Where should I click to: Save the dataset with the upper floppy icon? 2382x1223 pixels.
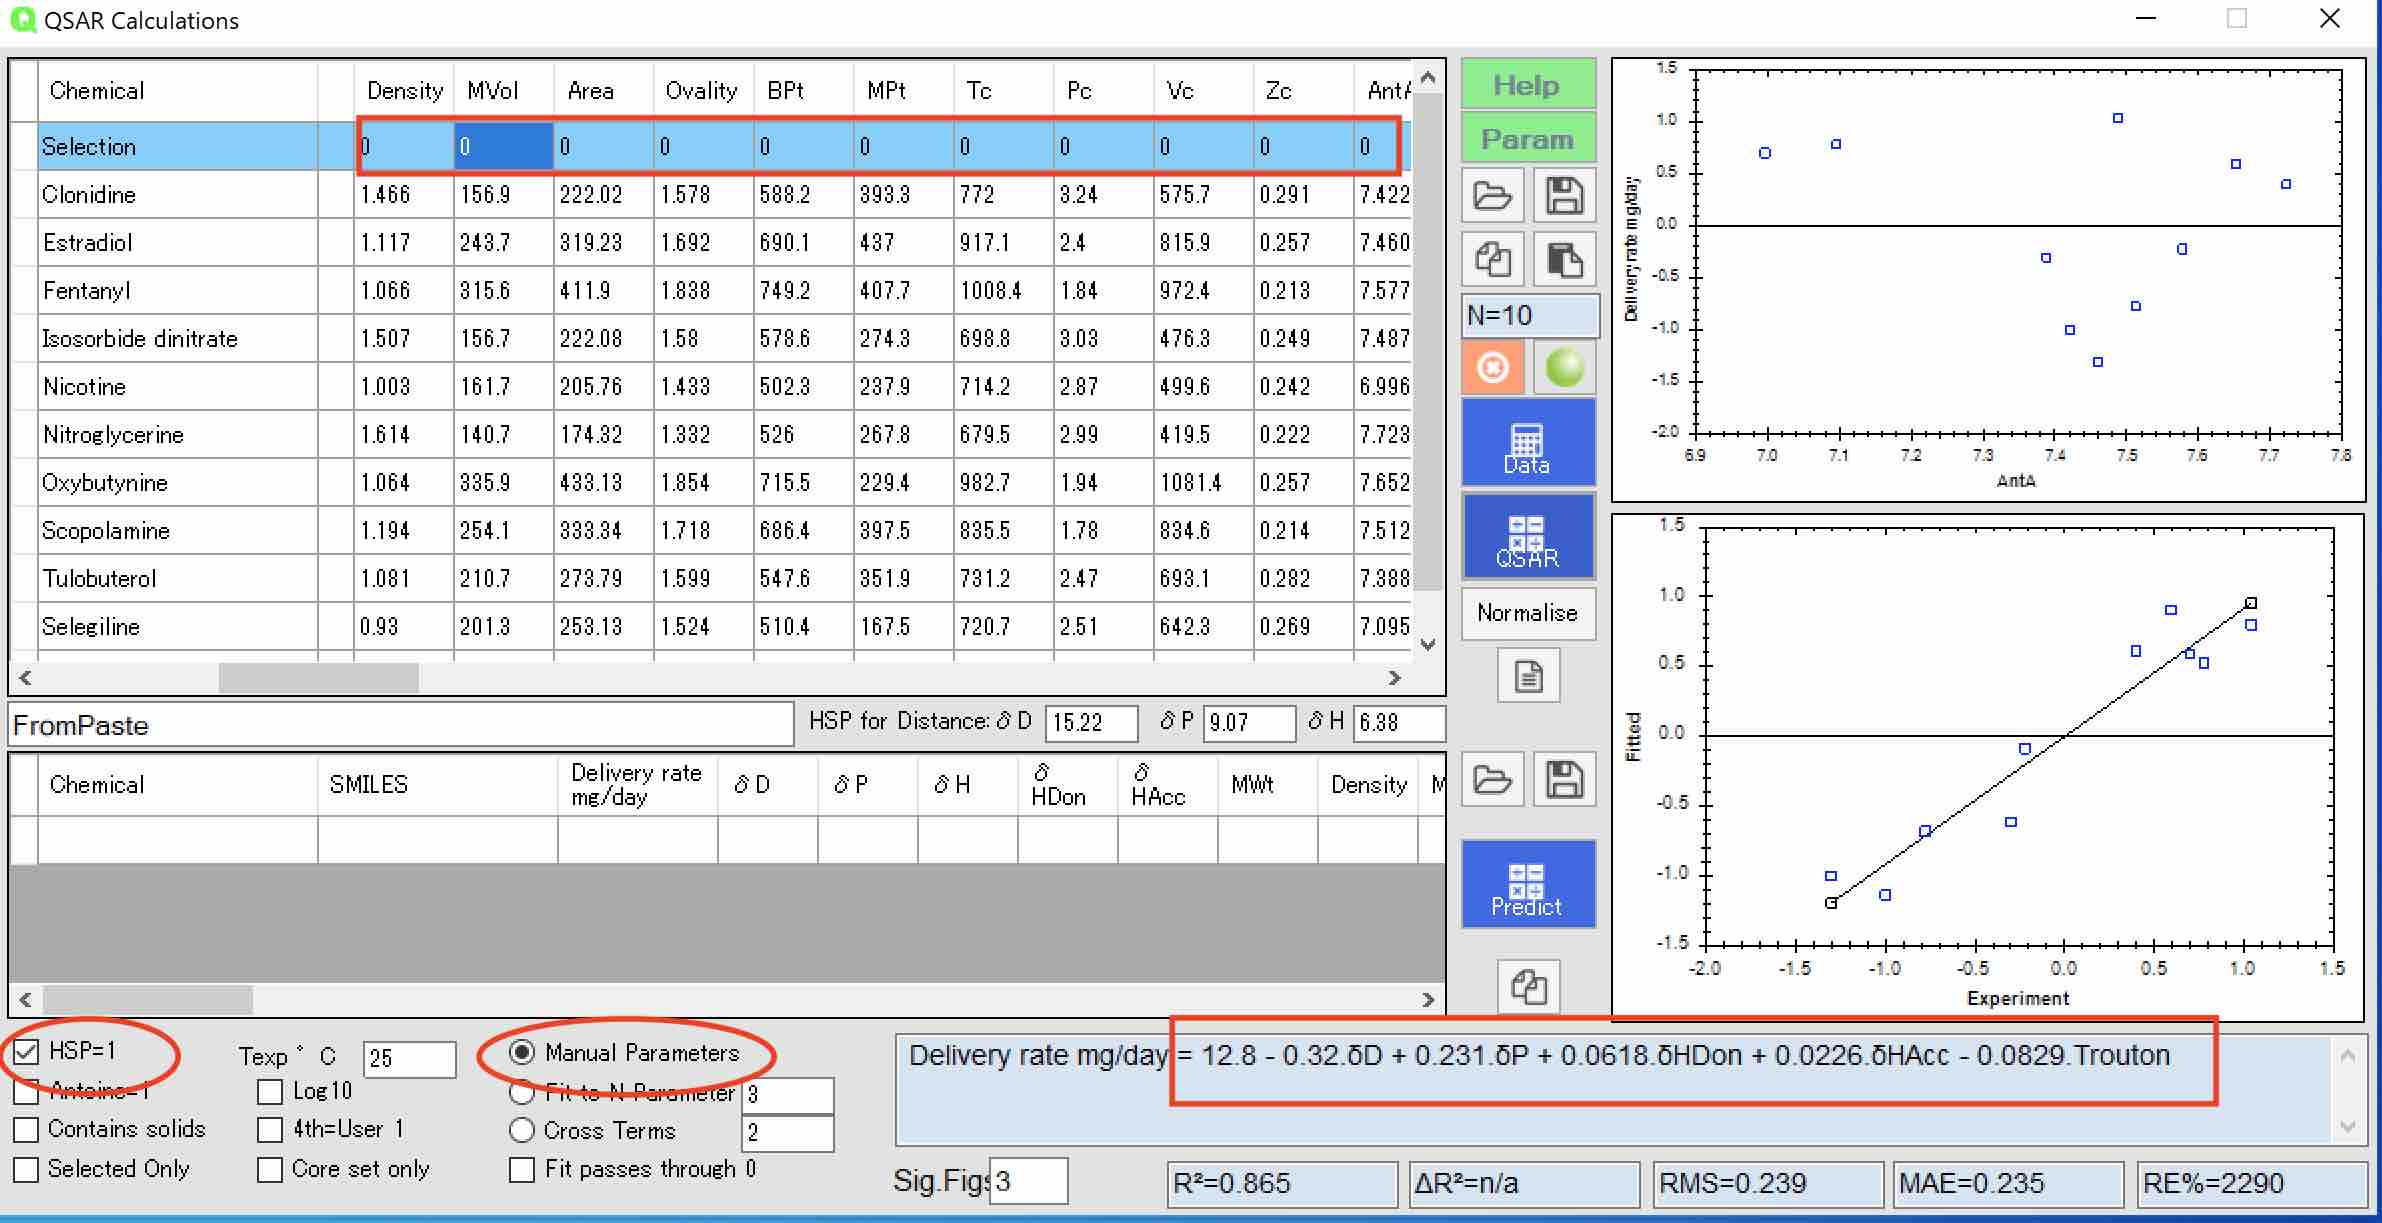point(1564,195)
